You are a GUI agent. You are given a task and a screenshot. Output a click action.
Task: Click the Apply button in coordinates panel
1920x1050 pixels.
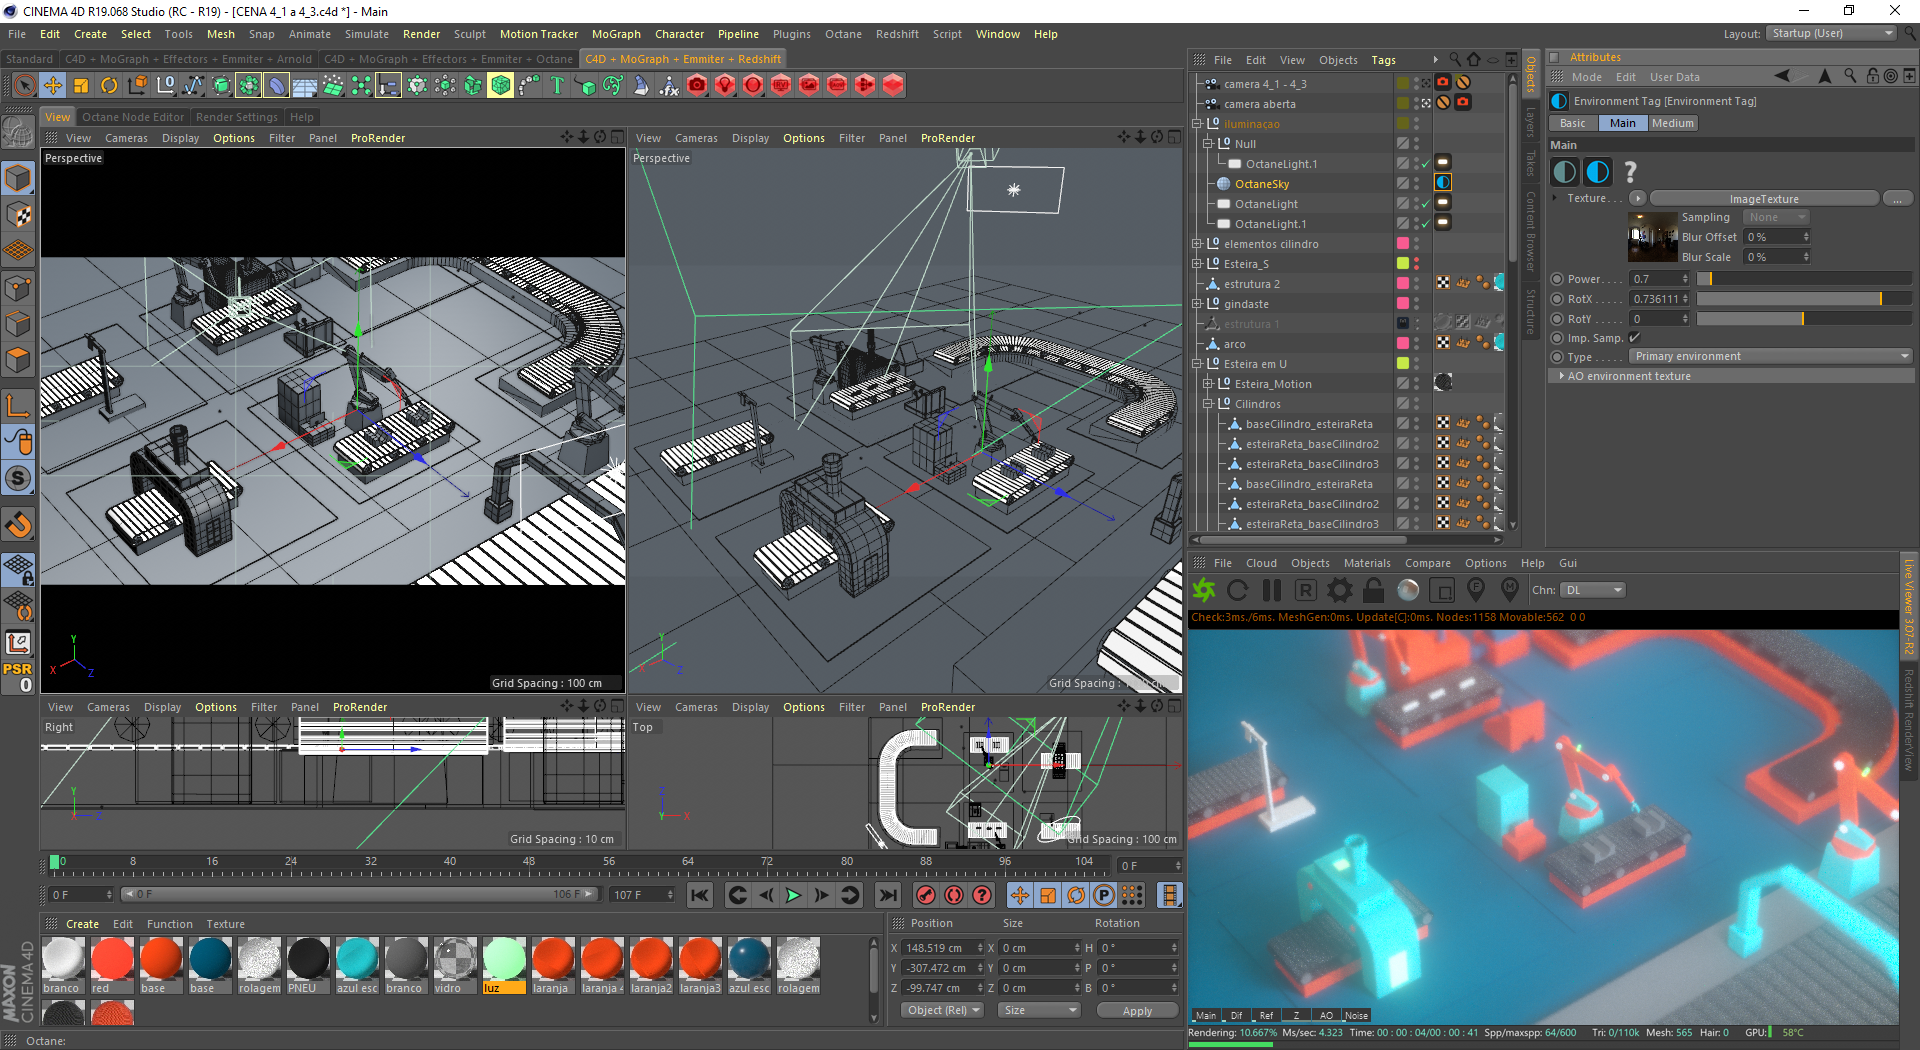click(1137, 1011)
